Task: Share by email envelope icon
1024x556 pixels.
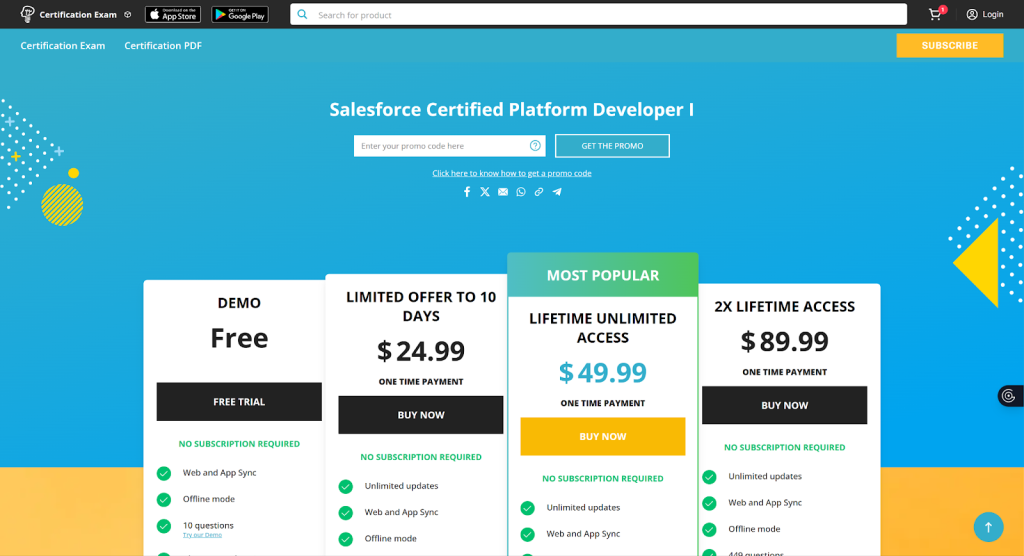Action: [x=503, y=192]
